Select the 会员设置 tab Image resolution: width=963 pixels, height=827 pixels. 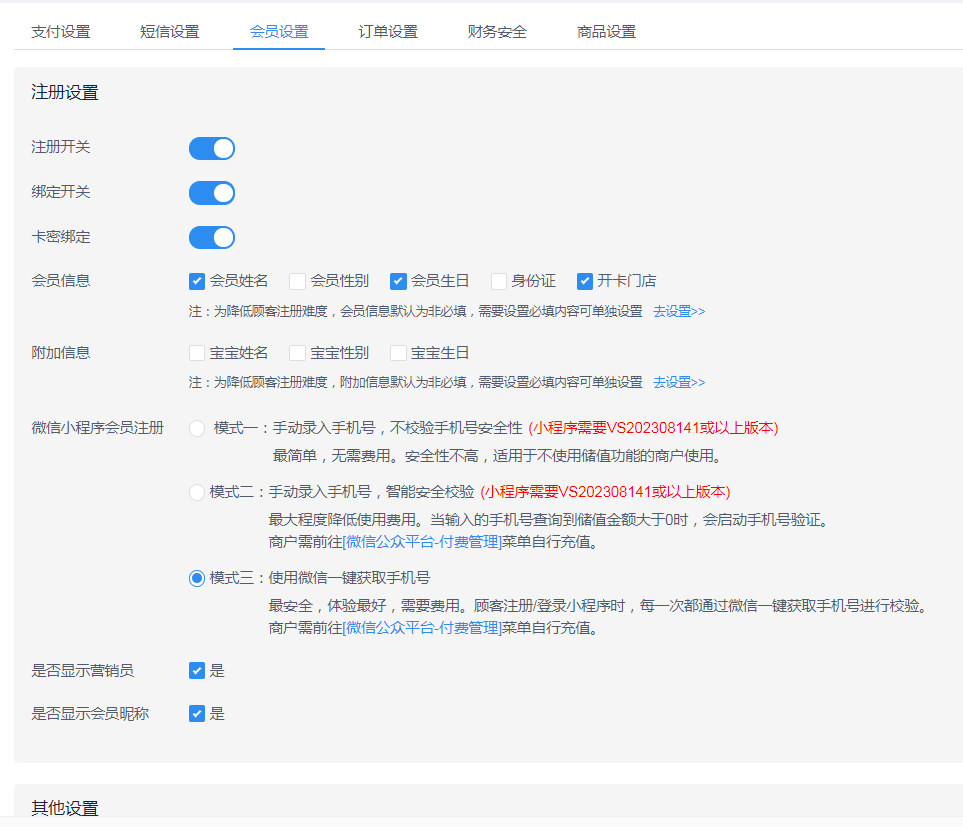[279, 32]
